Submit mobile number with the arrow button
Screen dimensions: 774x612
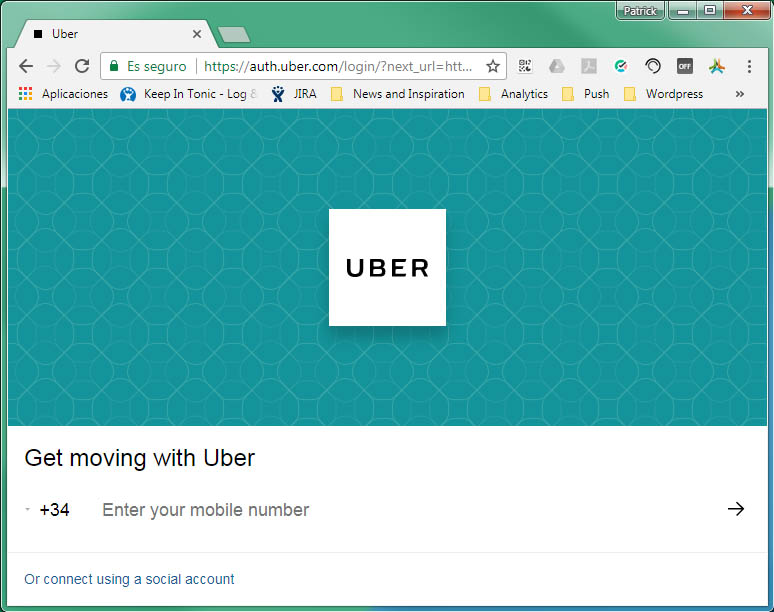pos(736,509)
